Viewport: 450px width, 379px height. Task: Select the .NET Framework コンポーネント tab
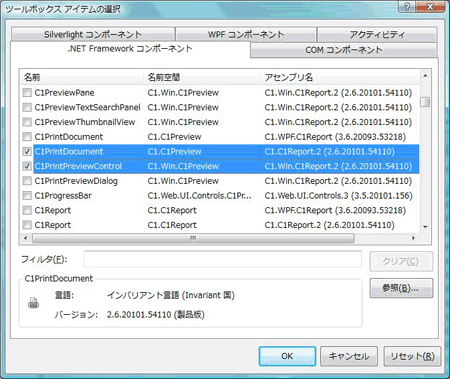(130, 49)
